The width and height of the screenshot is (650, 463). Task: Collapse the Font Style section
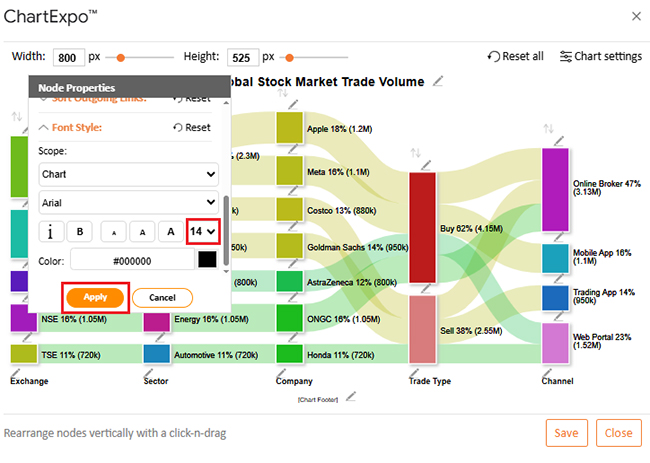(44, 128)
